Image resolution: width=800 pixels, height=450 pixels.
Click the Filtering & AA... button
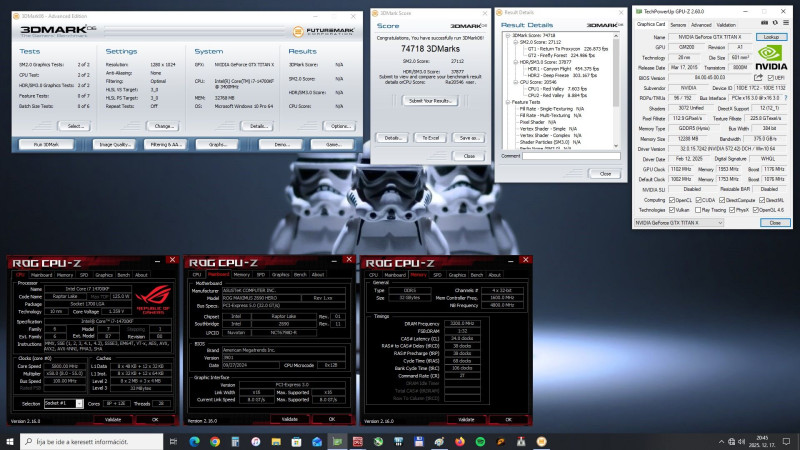(x=165, y=144)
